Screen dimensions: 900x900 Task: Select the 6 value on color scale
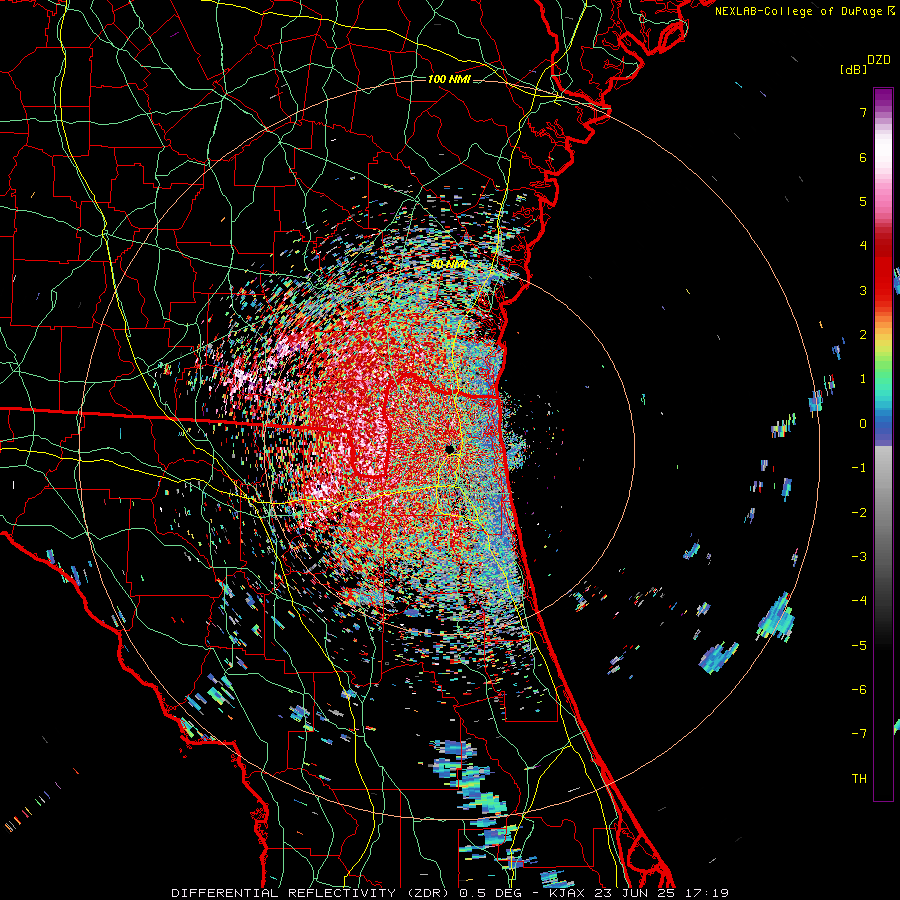click(x=863, y=157)
